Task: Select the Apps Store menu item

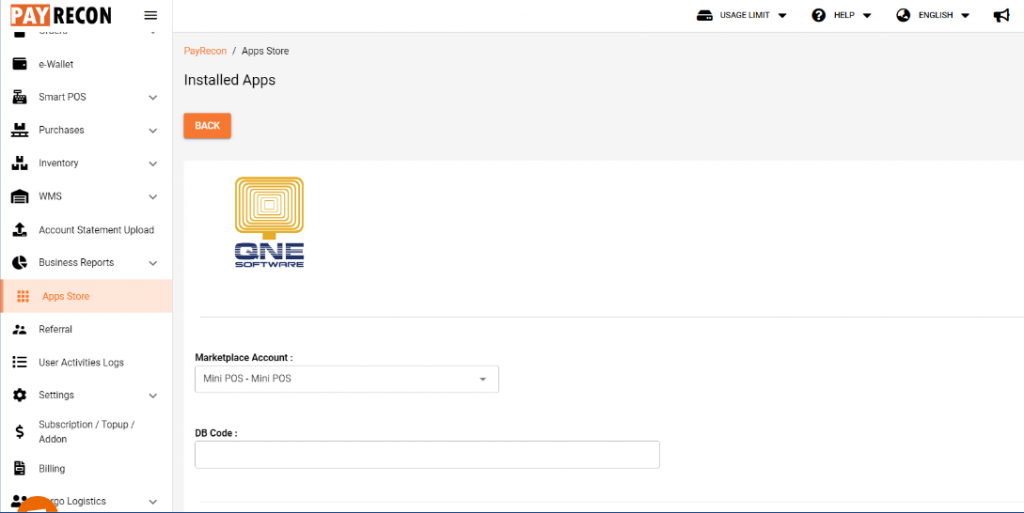Action: pos(86,296)
